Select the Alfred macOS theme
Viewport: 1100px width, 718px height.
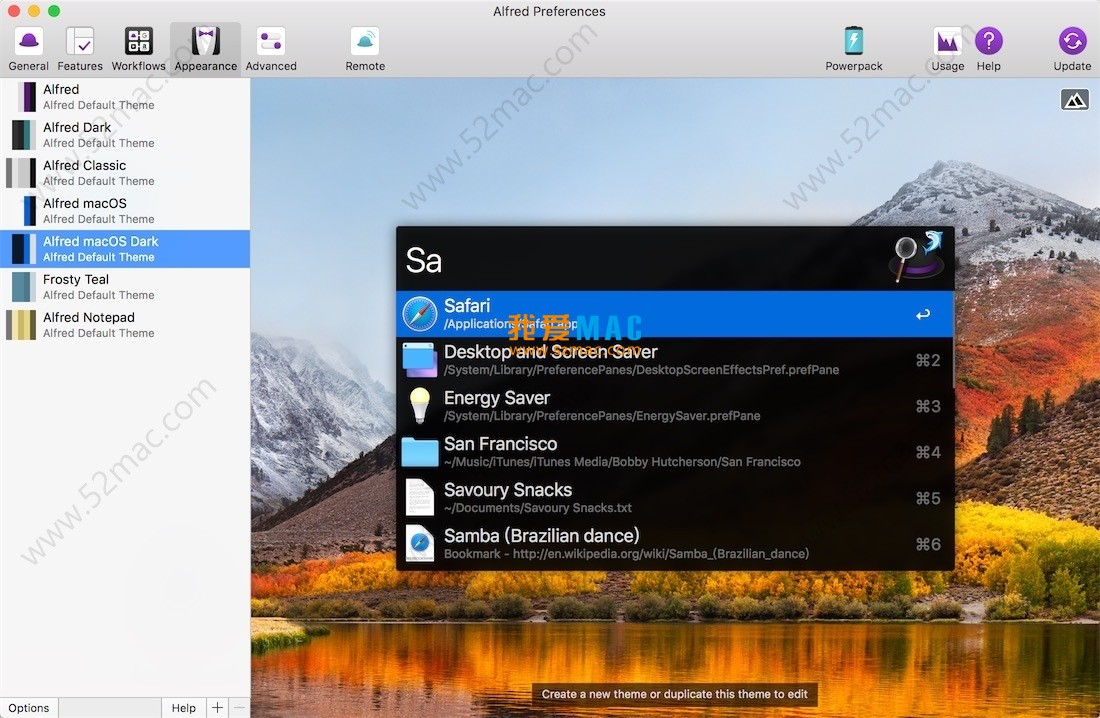coord(125,211)
